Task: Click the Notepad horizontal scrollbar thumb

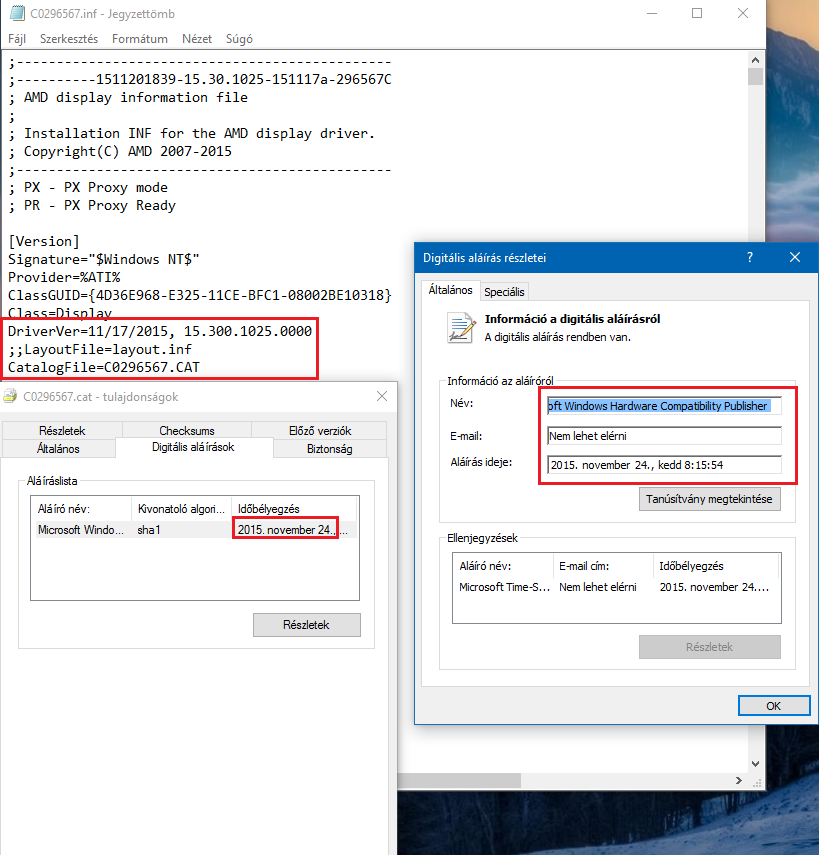Action: (459, 780)
